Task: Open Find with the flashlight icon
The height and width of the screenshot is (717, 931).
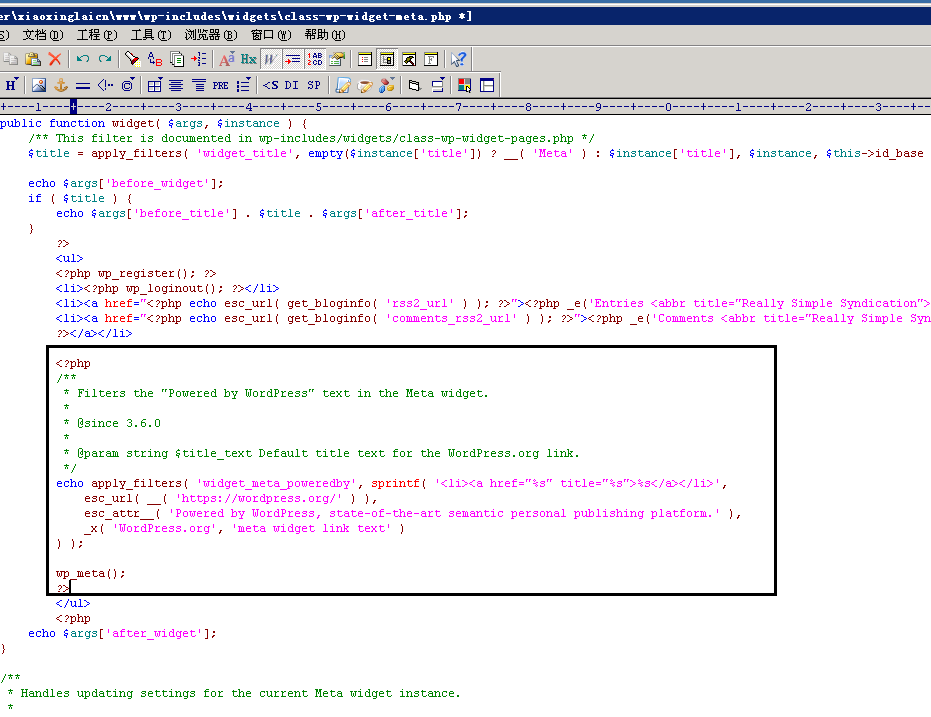Action: tap(132, 59)
